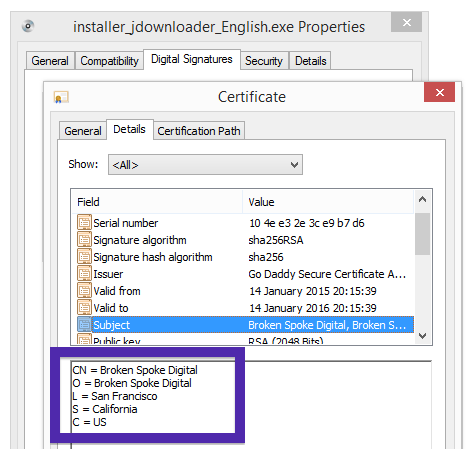The image size is (469, 449).
Task: Select the Issuer row
Action: tap(245, 274)
